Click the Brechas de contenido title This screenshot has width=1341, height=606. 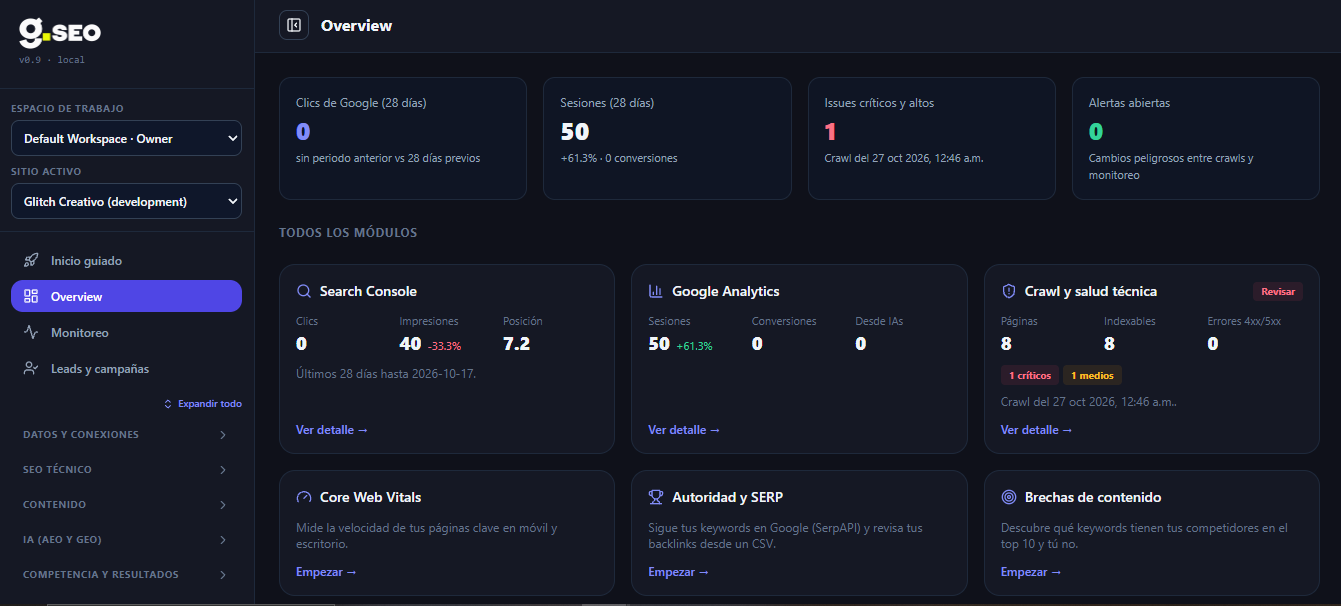pyautogui.click(x=1093, y=498)
